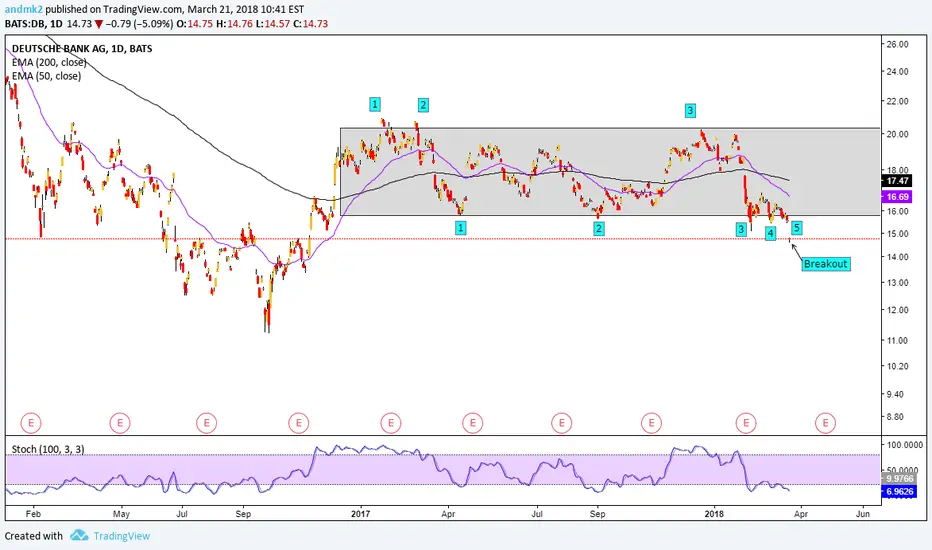Select the Breakout annotation label
The image size is (932, 550).
click(x=826, y=264)
